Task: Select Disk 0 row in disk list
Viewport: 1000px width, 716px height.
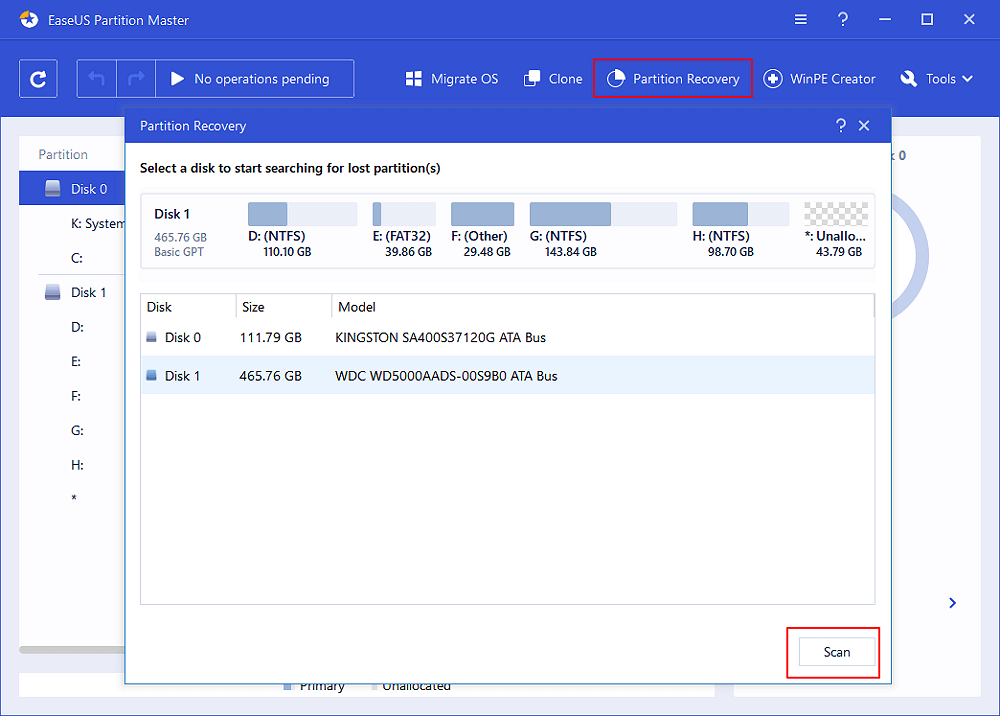Action: click(x=507, y=337)
